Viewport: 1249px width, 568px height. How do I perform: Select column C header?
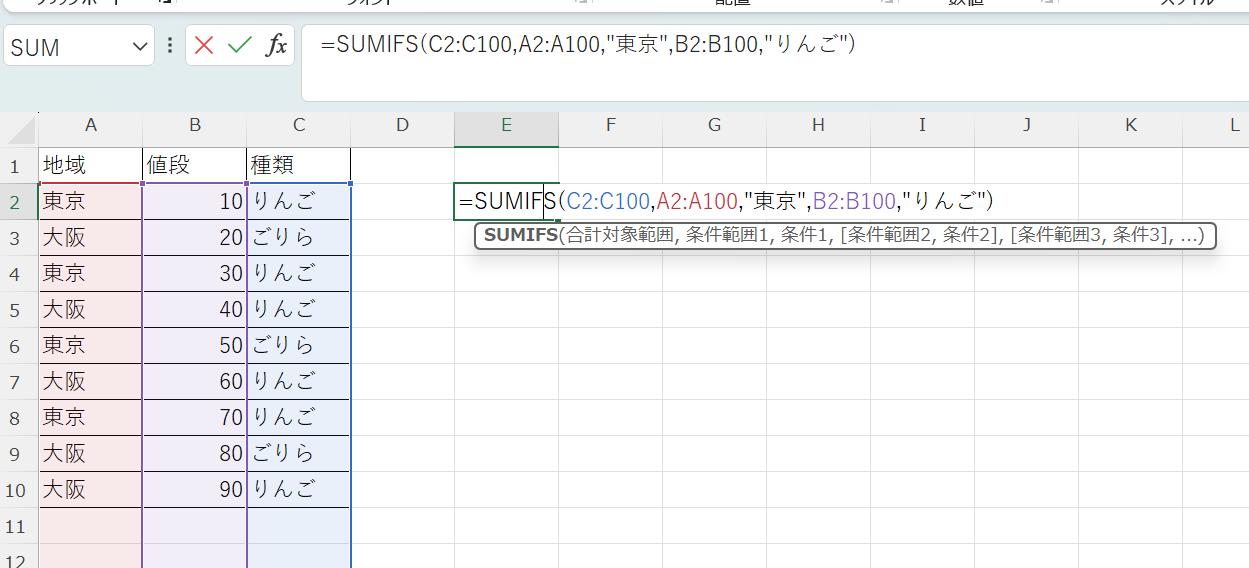299,125
